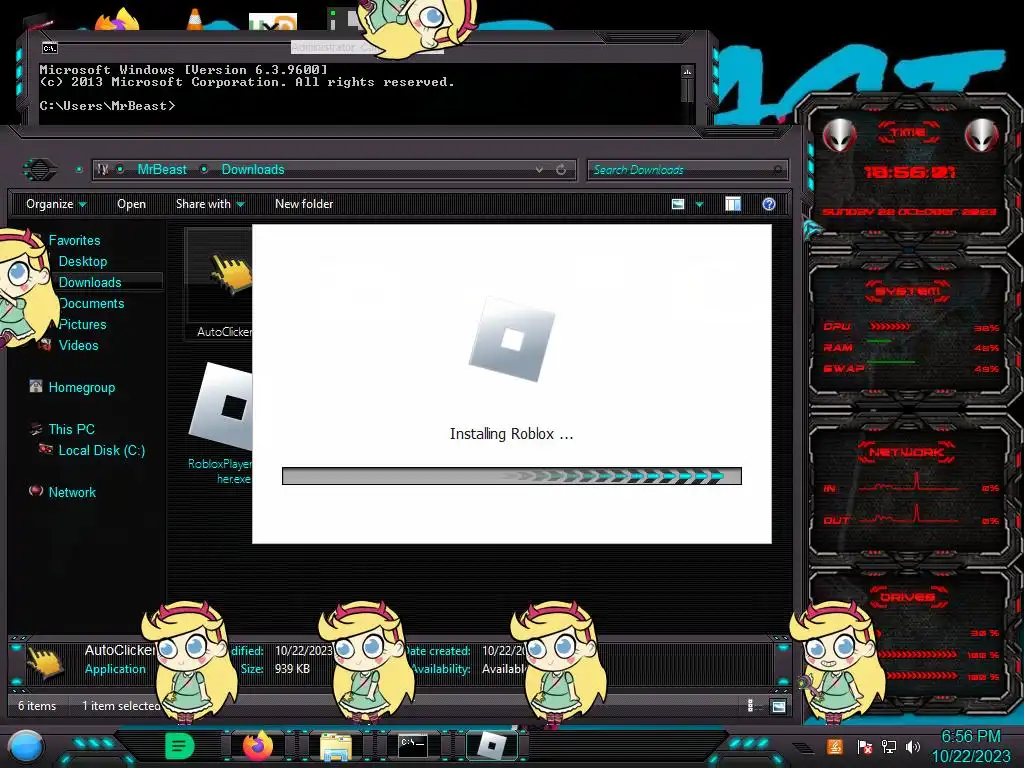This screenshot has width=1024, height=768.
Task: Open Videos in the navigation pane
Action: pyautogui.click(x=78, y=345)
